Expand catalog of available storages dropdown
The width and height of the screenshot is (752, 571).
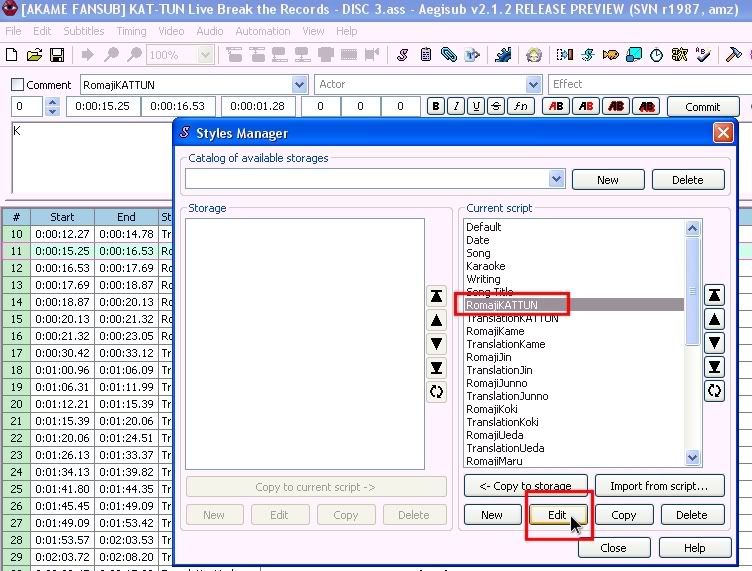pyautogui.click(x=557, y=179)
